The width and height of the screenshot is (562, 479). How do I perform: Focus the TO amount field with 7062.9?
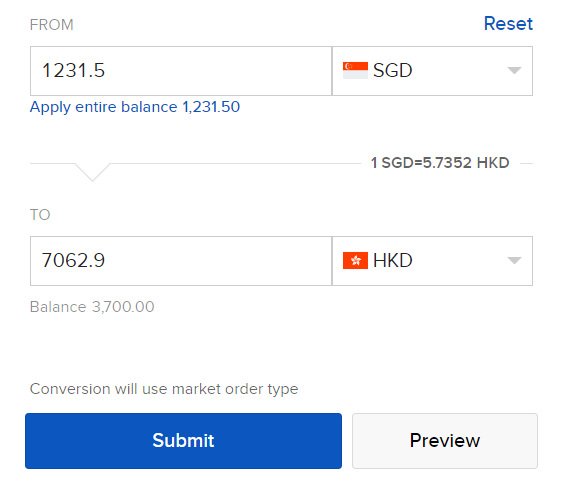181,261
